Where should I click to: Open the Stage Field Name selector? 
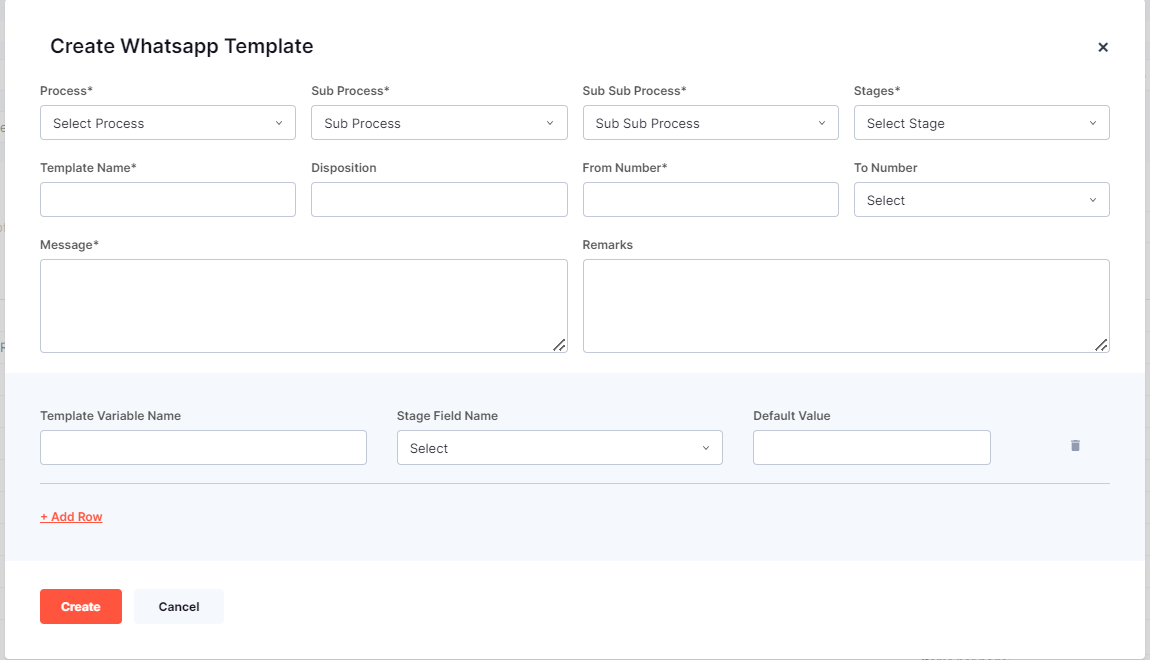click(559, 447)
